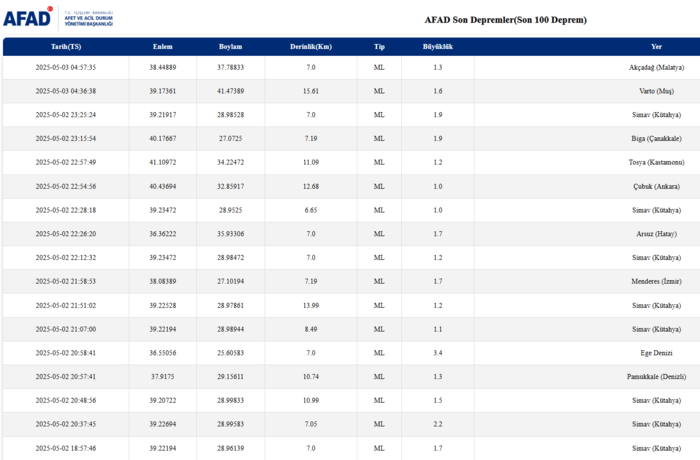Screen dimensions: 700x460
Task: Click longitude value 25.60583
Action: pos(230,353)
